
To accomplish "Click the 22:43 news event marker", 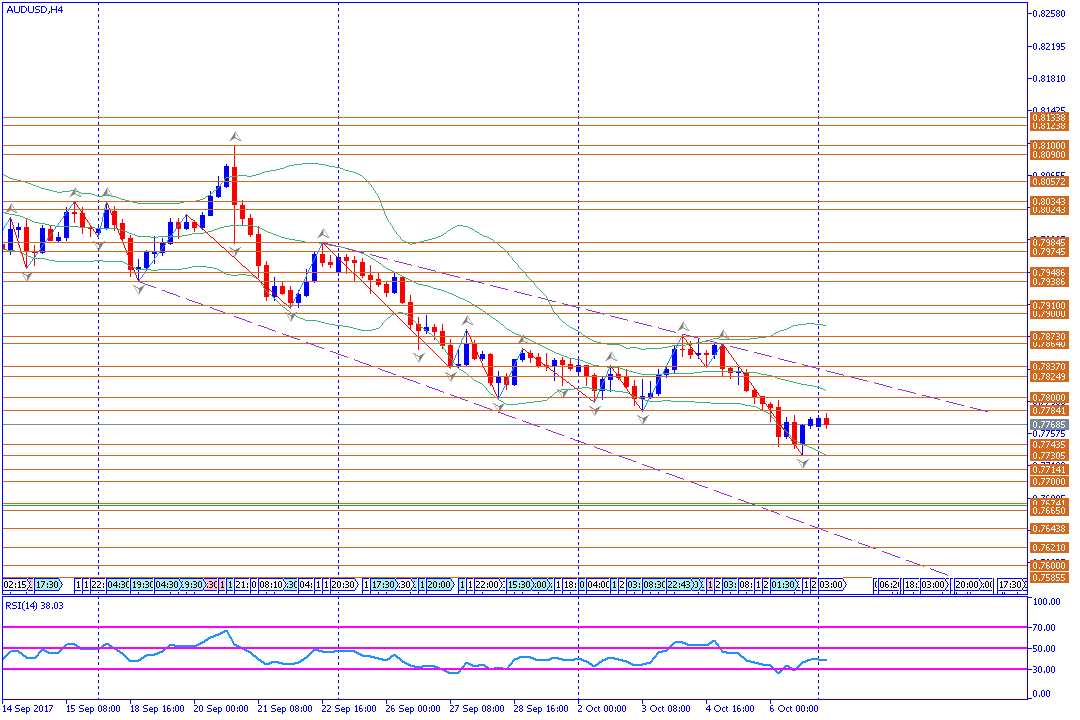I will [x=679, y=585].
